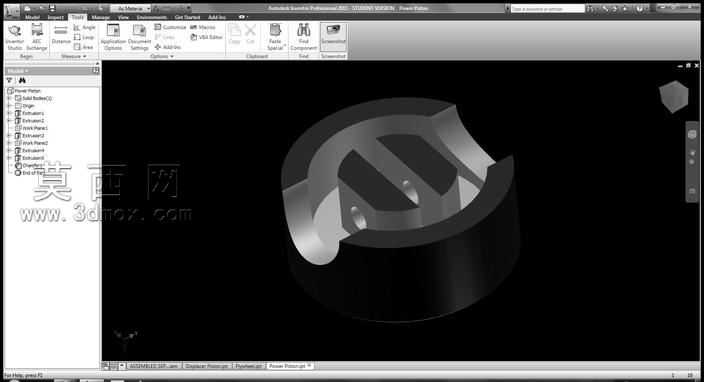Open the Get Started ribbon tab
This screenshot has height=382, width=704.
(x=187, y=17)
